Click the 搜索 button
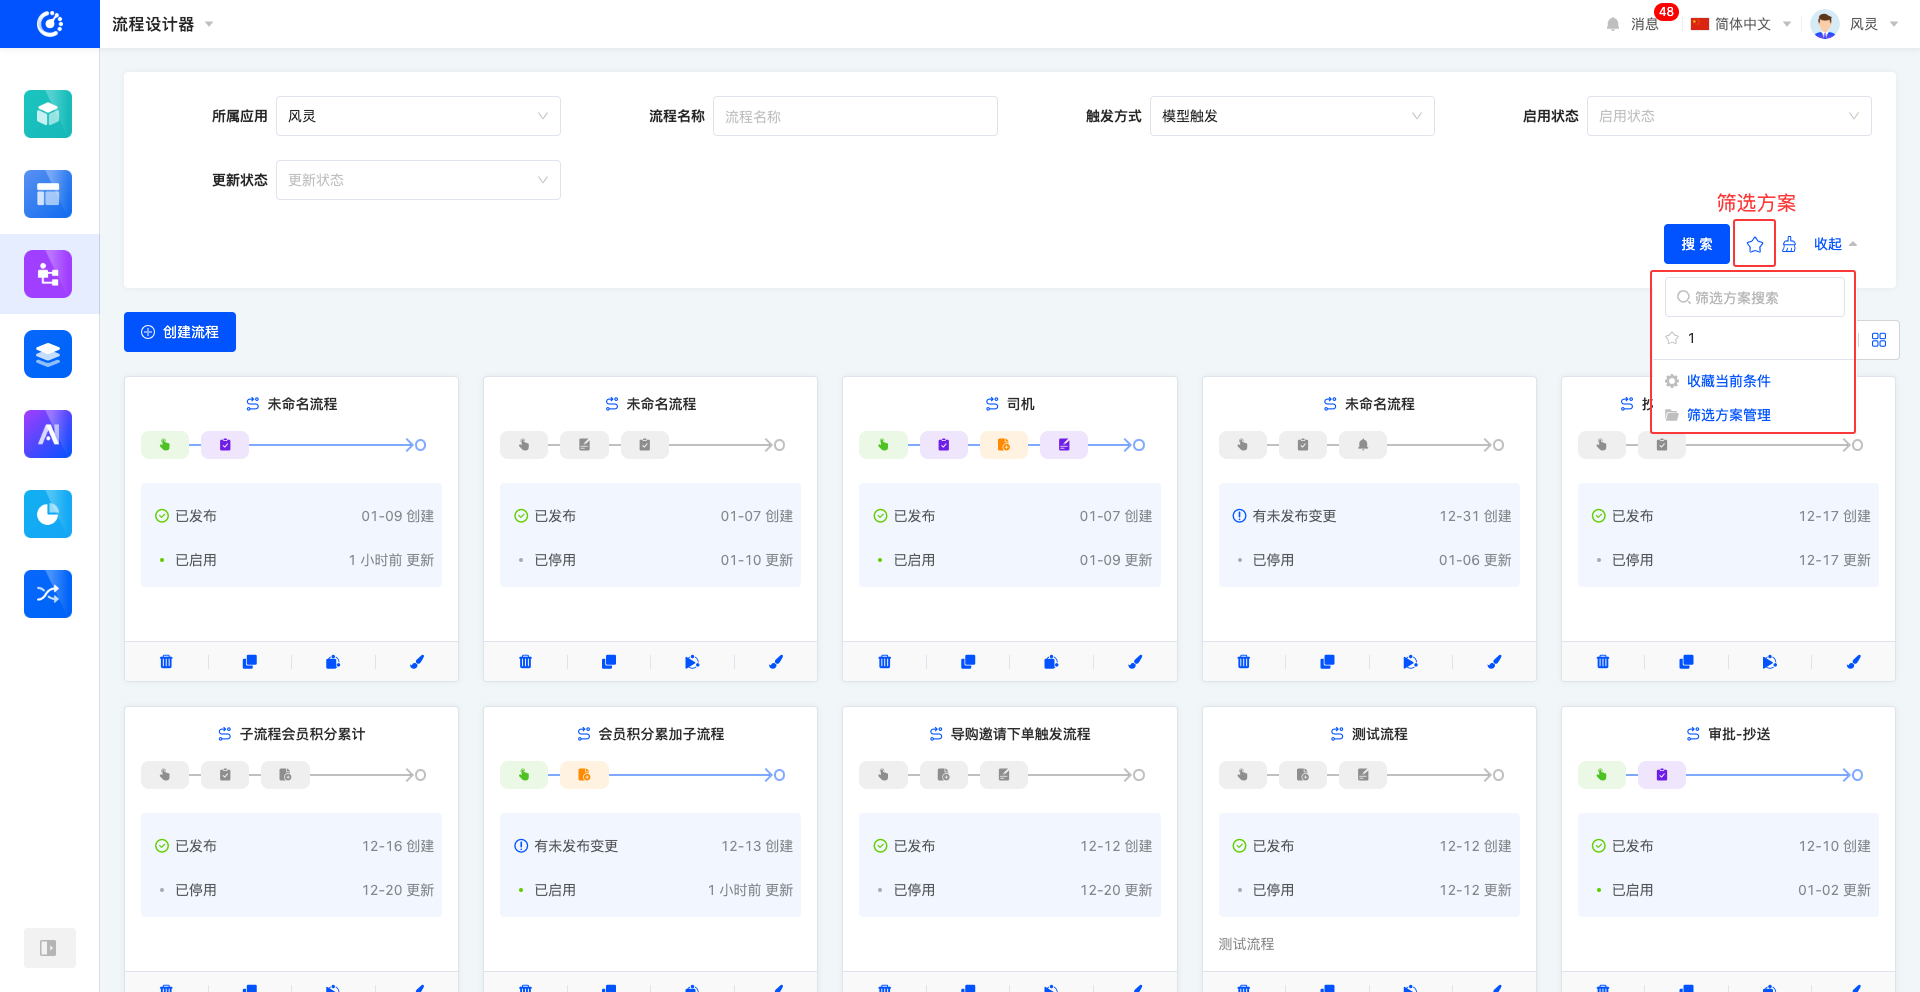The width and height of the screenshot is (1920, 992). click(1696, 244)
